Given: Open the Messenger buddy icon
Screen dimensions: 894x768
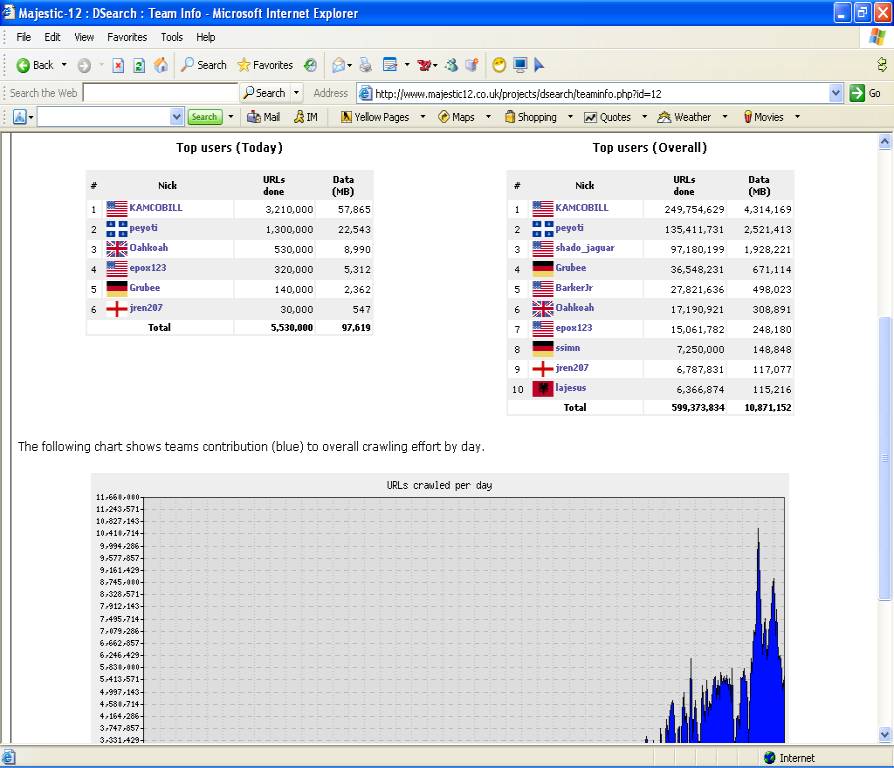Looking at the screenshot, I should 452,66.
